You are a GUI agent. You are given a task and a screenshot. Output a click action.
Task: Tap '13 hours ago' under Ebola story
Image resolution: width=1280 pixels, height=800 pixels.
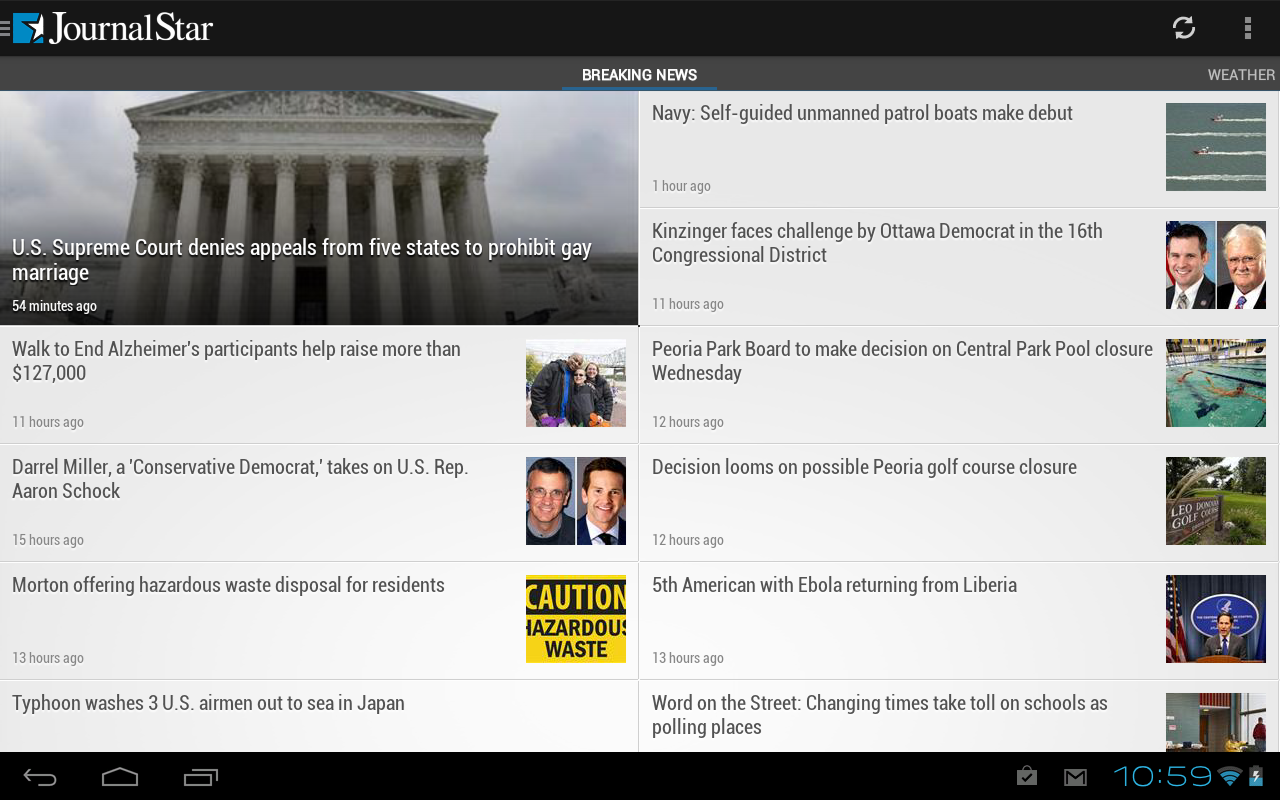tap(688, 658)
